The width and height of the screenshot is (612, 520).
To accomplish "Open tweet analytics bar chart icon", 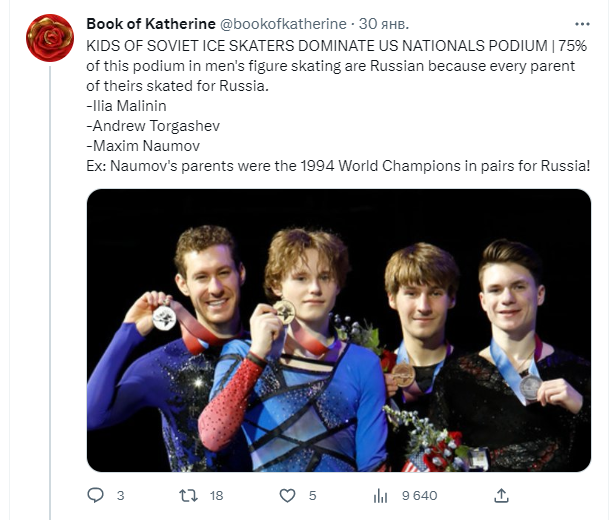I will (x=380, y=495).
